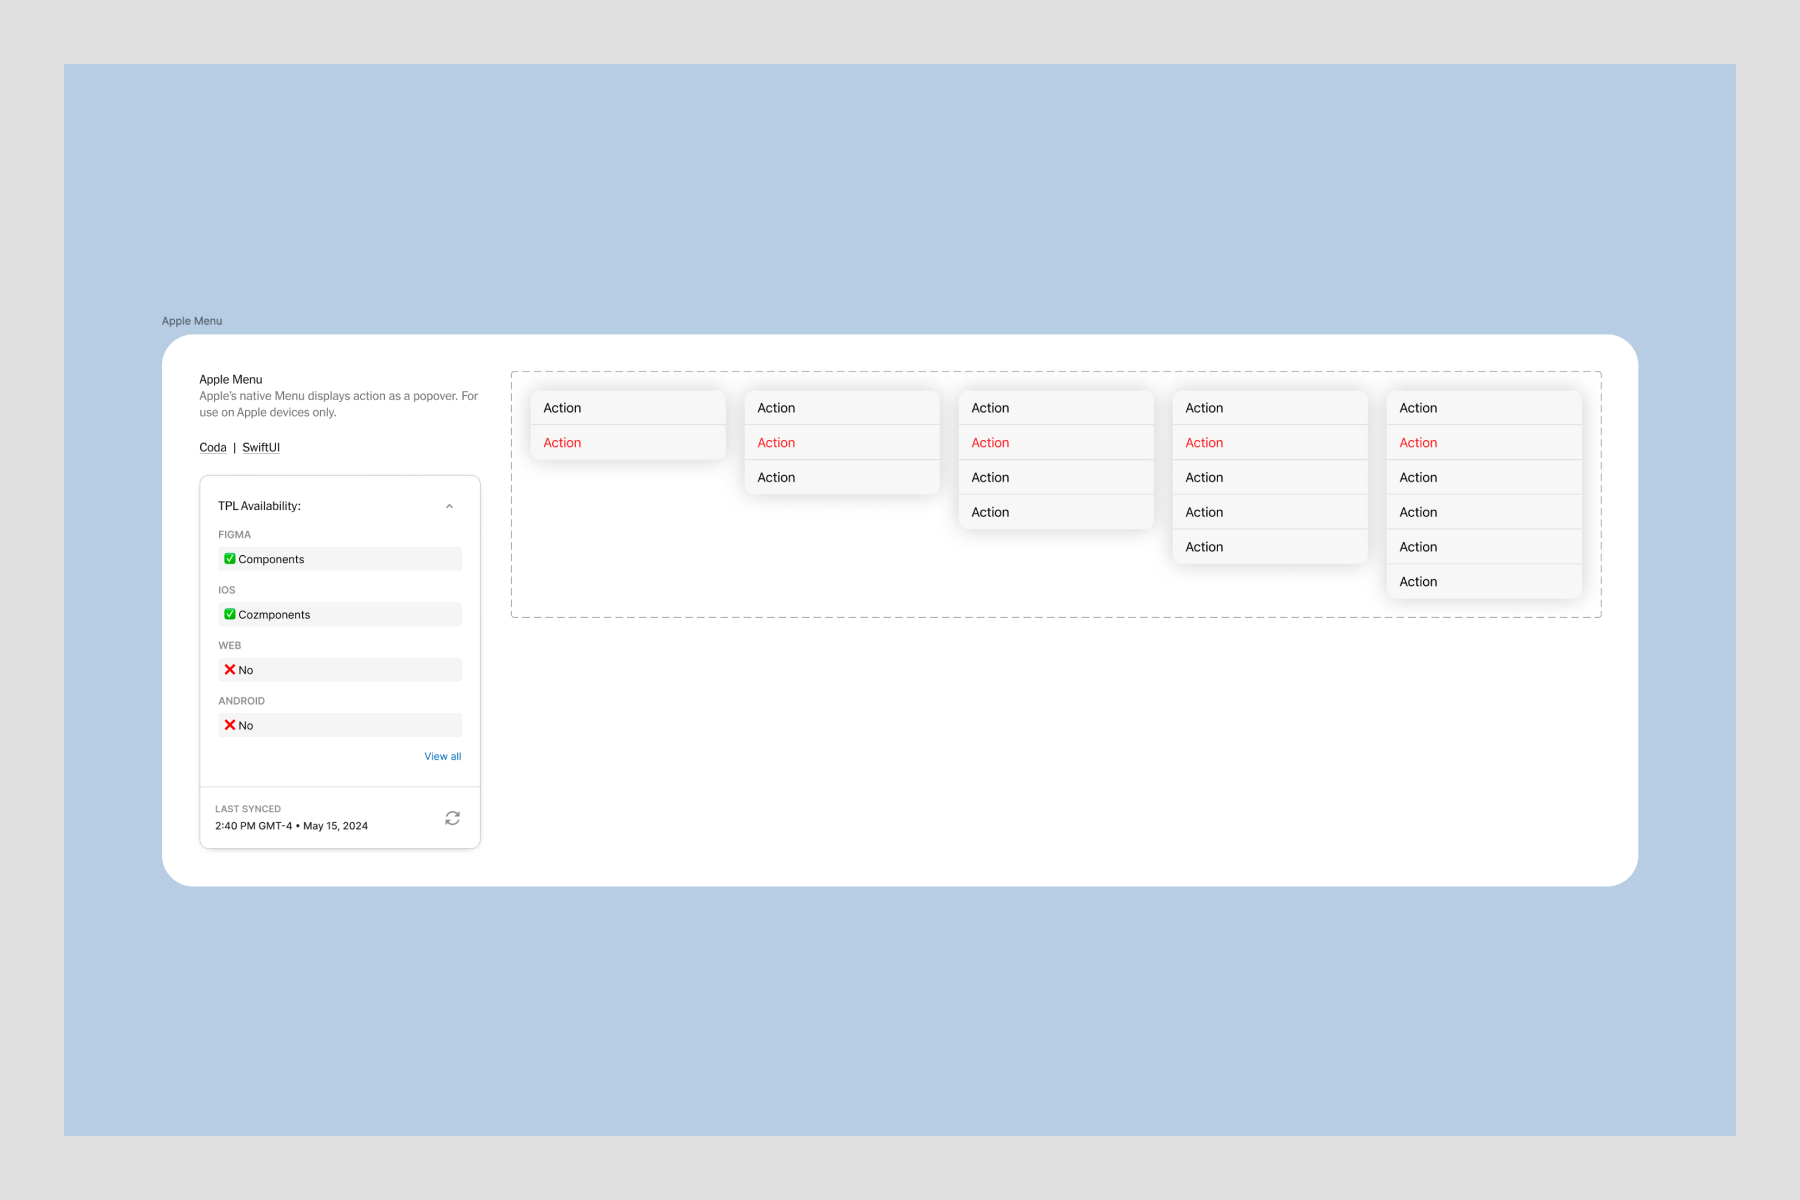Viewport: 1800px width, 1200px height.
Task: Select the red Action in the five-item menu
Action: tap(1270, 443)
